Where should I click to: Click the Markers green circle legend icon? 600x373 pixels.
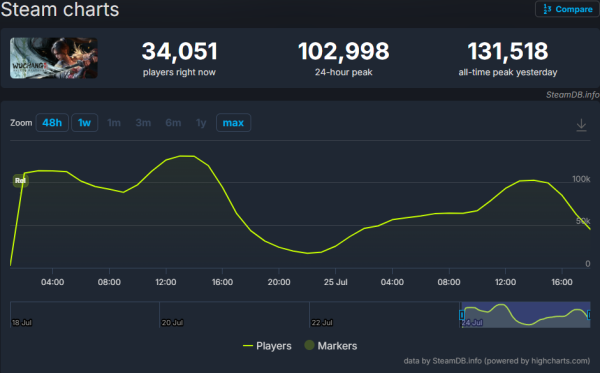point(309,345)
